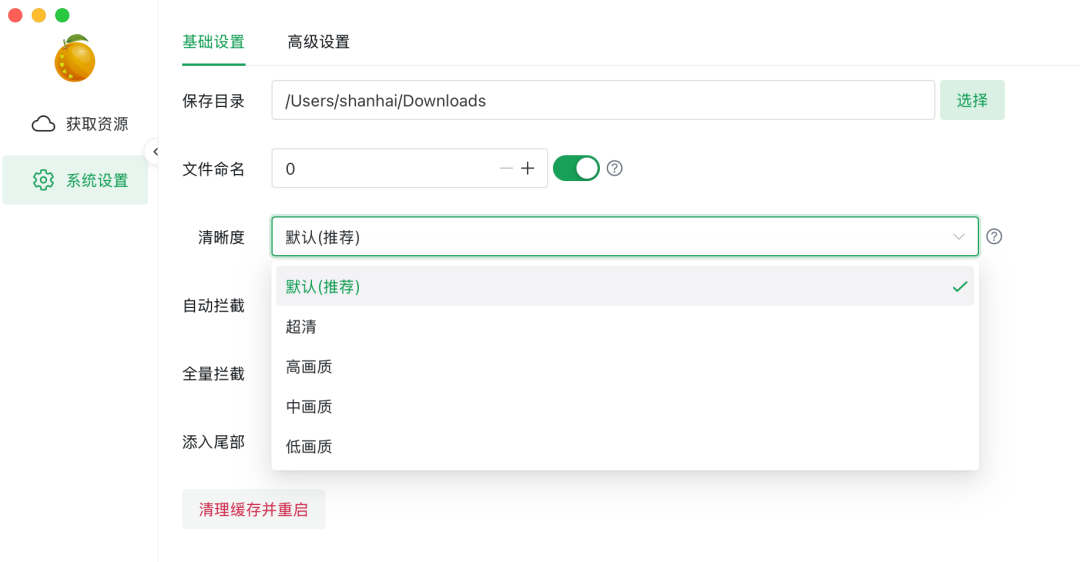Click the help icon beside 清晰度 dropdown
Screen dimensions: 1080x562
point(994,237)
